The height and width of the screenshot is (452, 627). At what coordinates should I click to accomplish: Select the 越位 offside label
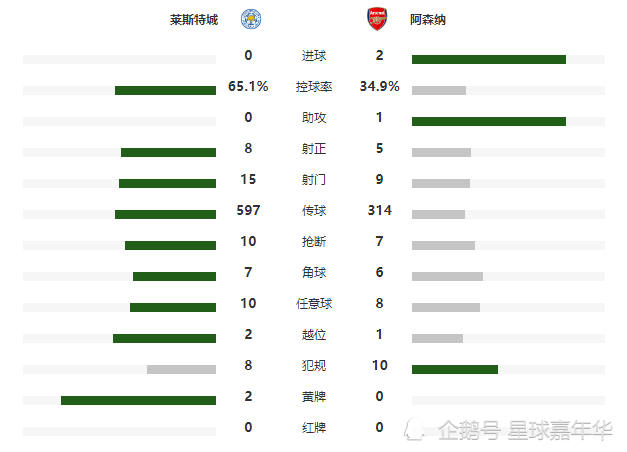coord(314,334)
